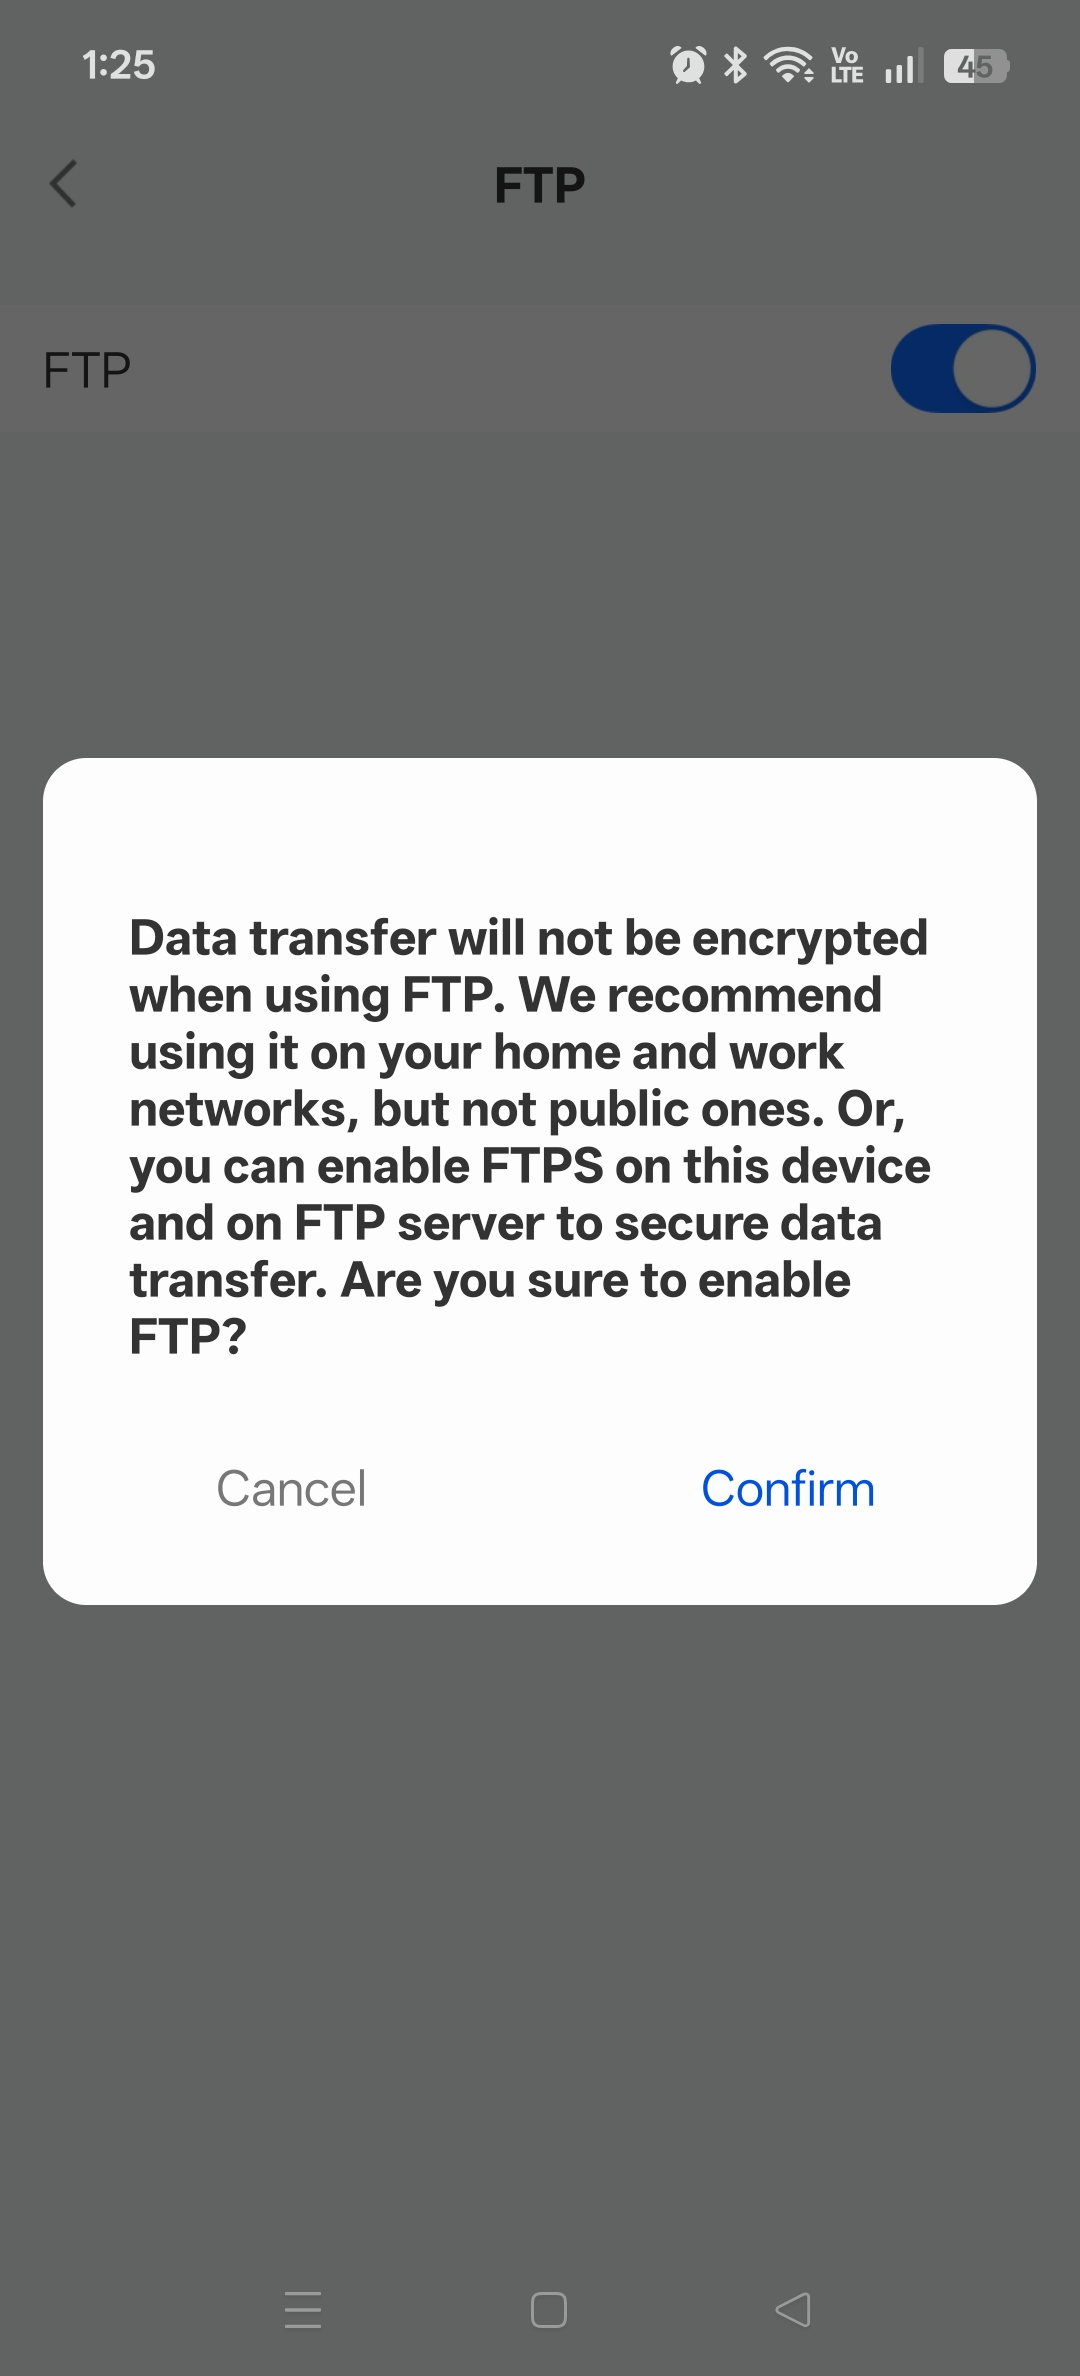Image resolution: width=1080 pixels, height=2376 pixels.
Task: Toggle the FTP switch
Action: (962, 368)
